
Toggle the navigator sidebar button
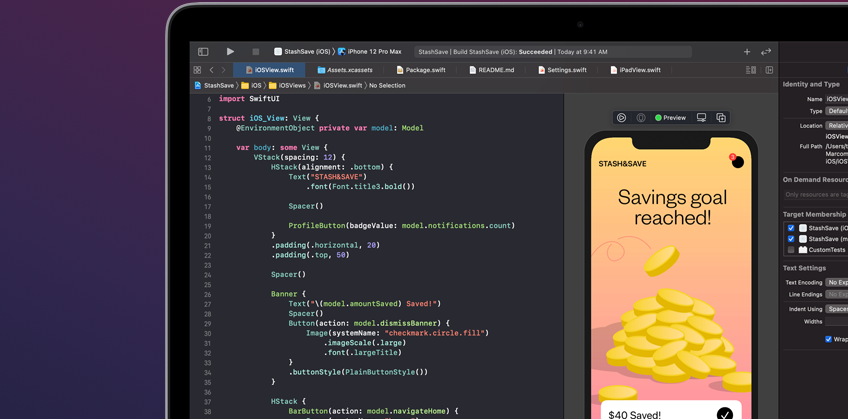pyautogui.click(x=203, y=52)
